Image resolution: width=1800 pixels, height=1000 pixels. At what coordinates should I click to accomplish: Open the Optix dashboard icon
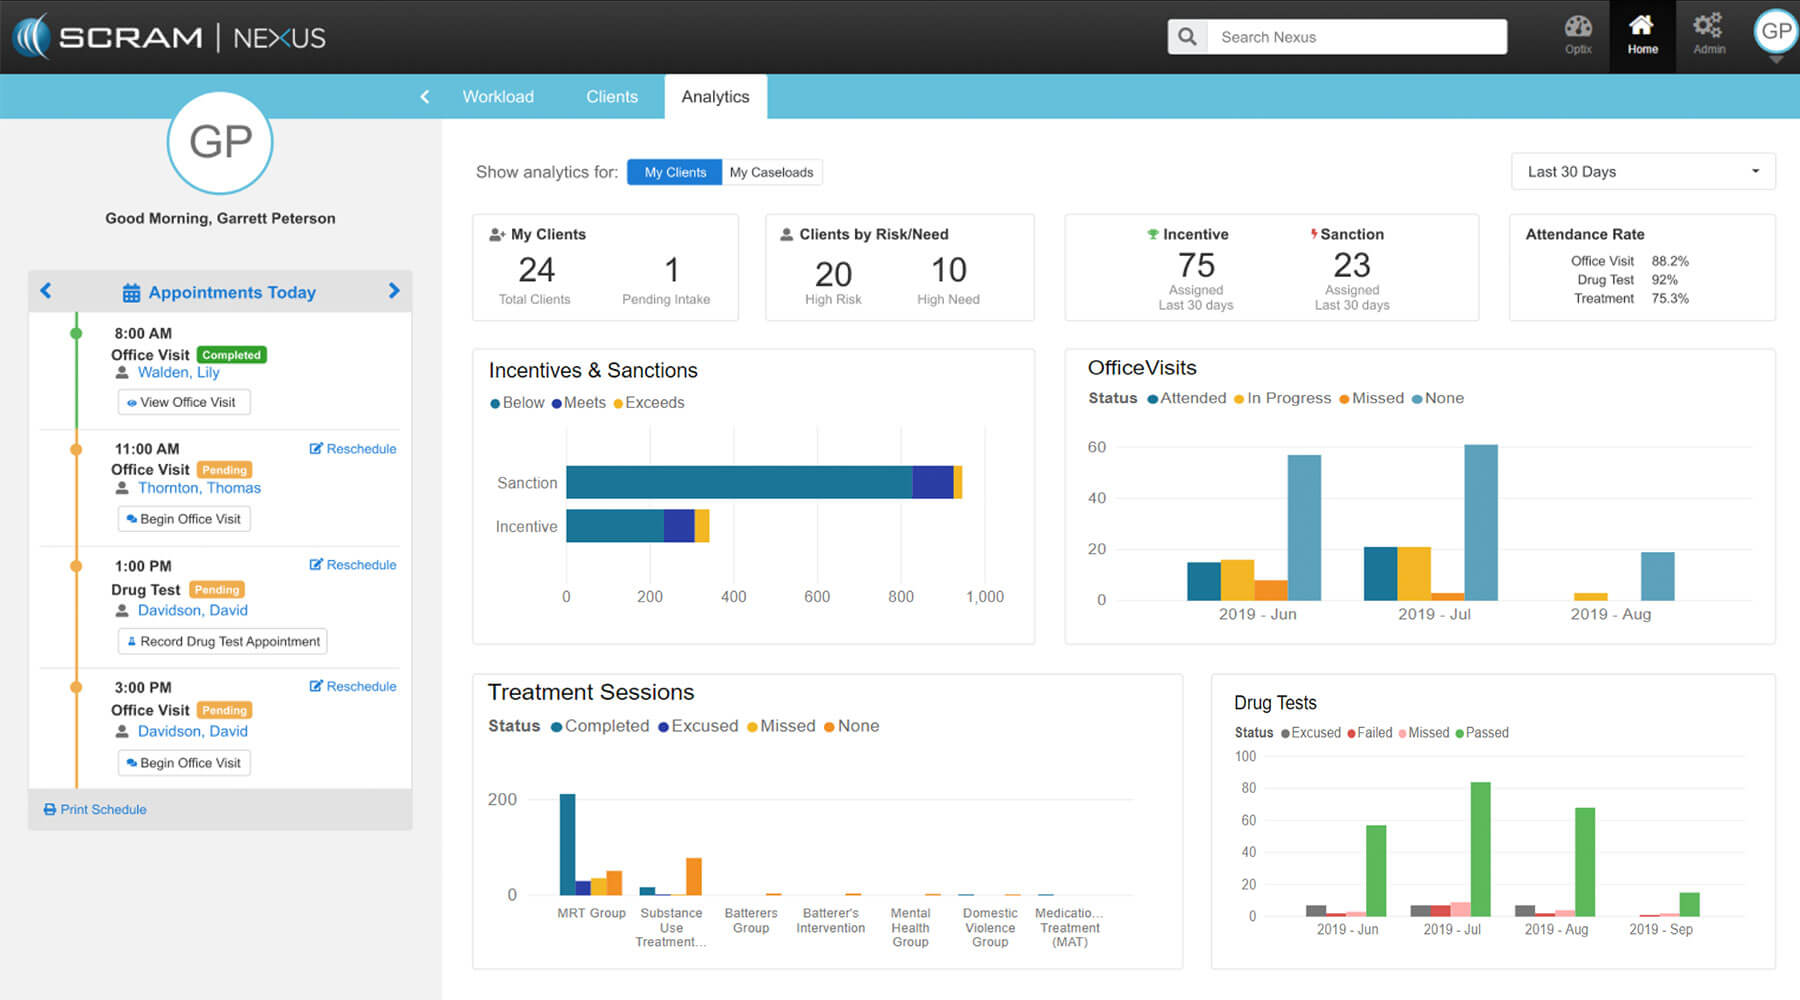(x=1578, y=27)
